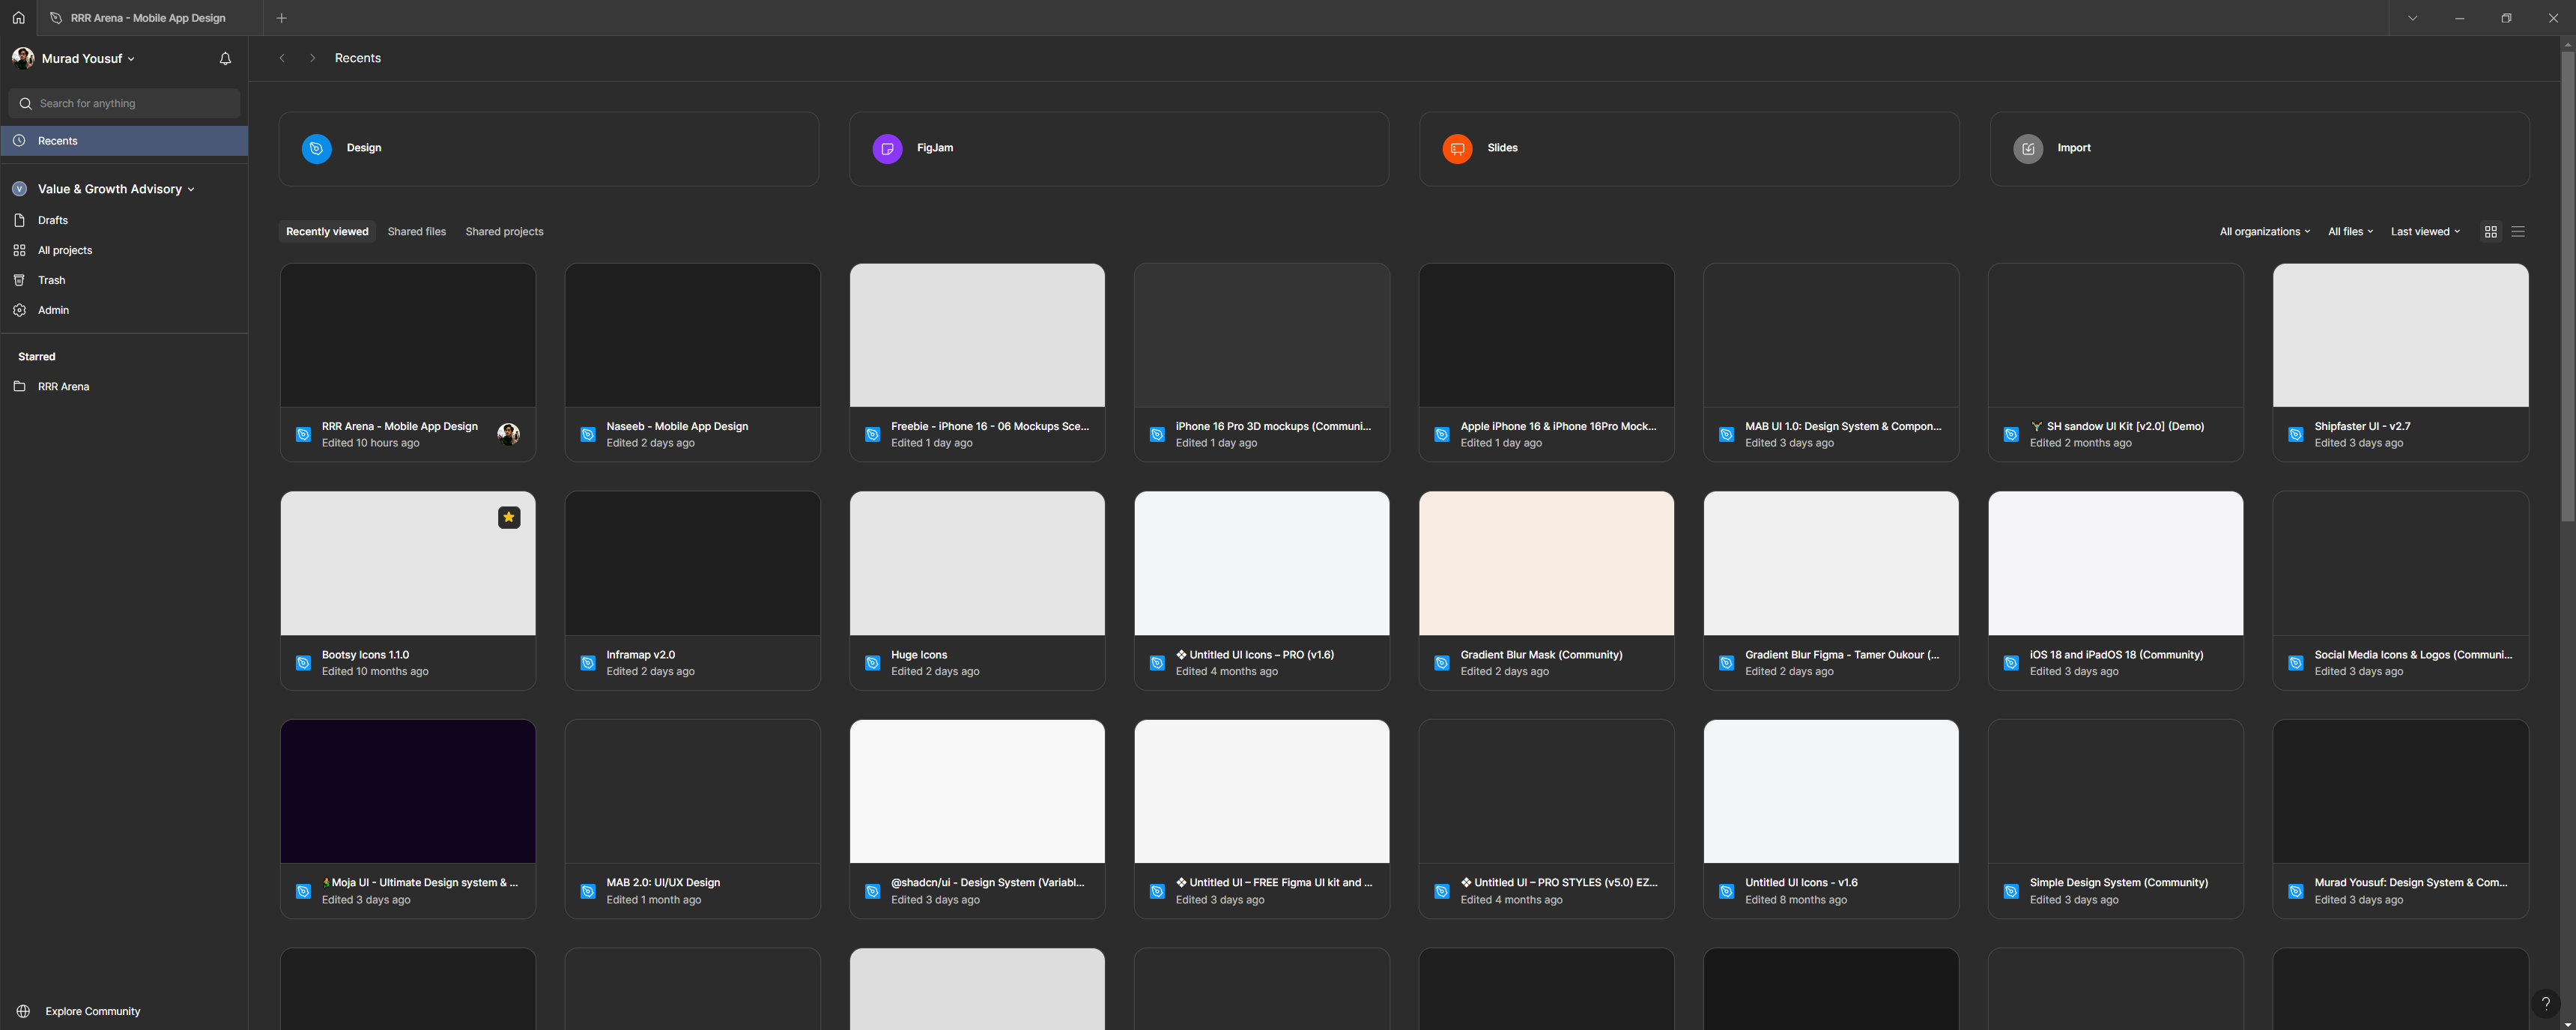
Task: Open Drafts in sidebar
Action: pos(124,220)
